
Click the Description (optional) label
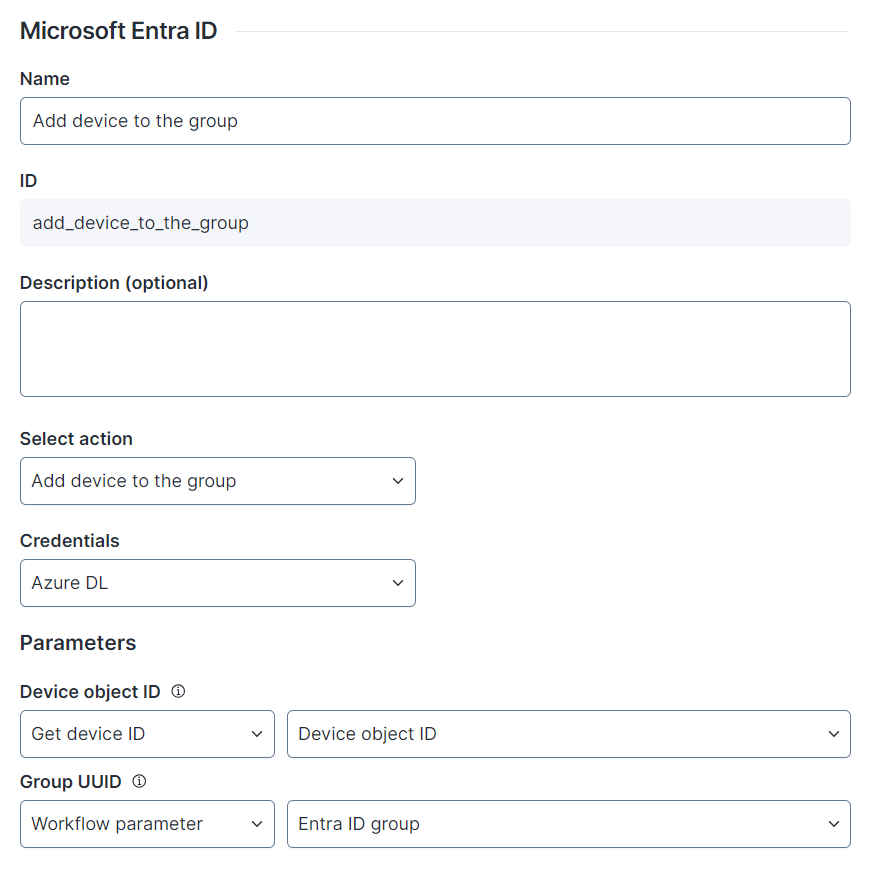(114, 283)
